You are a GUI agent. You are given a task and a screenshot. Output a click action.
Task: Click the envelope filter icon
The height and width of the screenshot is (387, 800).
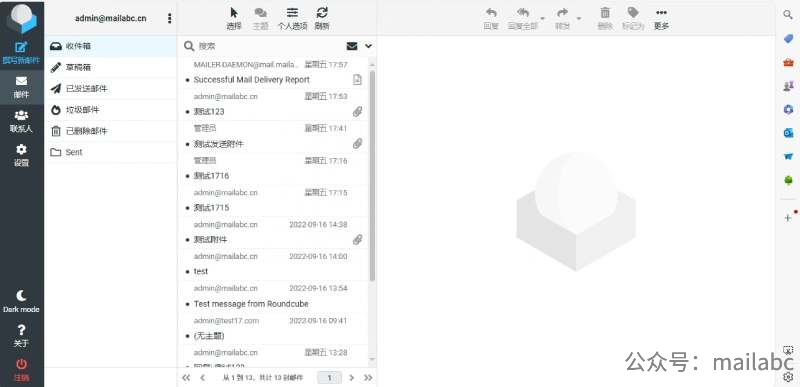click(352, 46)
